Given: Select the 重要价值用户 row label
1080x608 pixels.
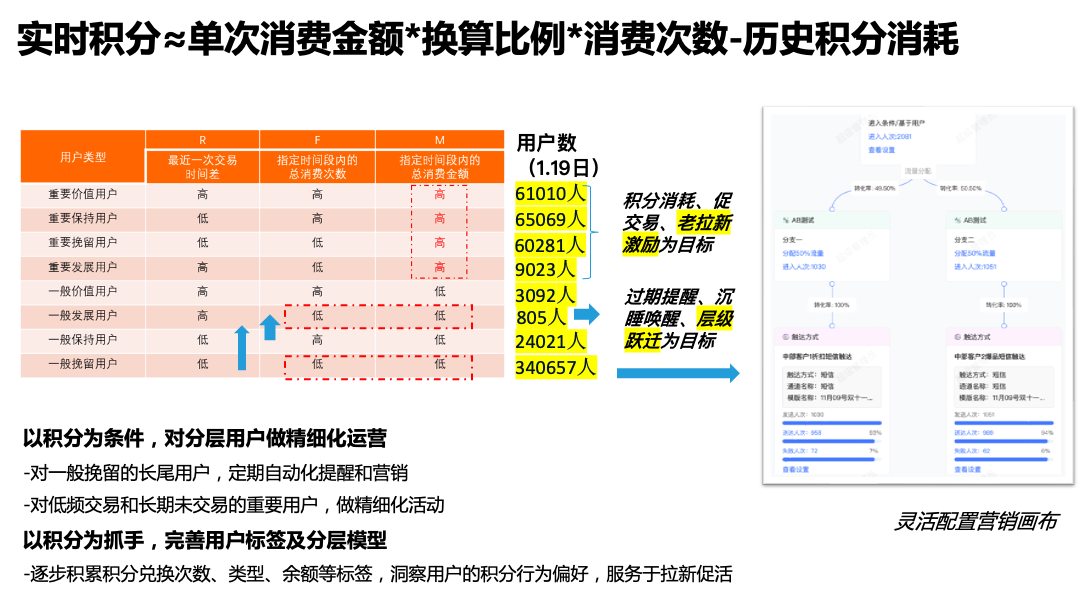Looking at the screenshot, I should pos(83,195).
